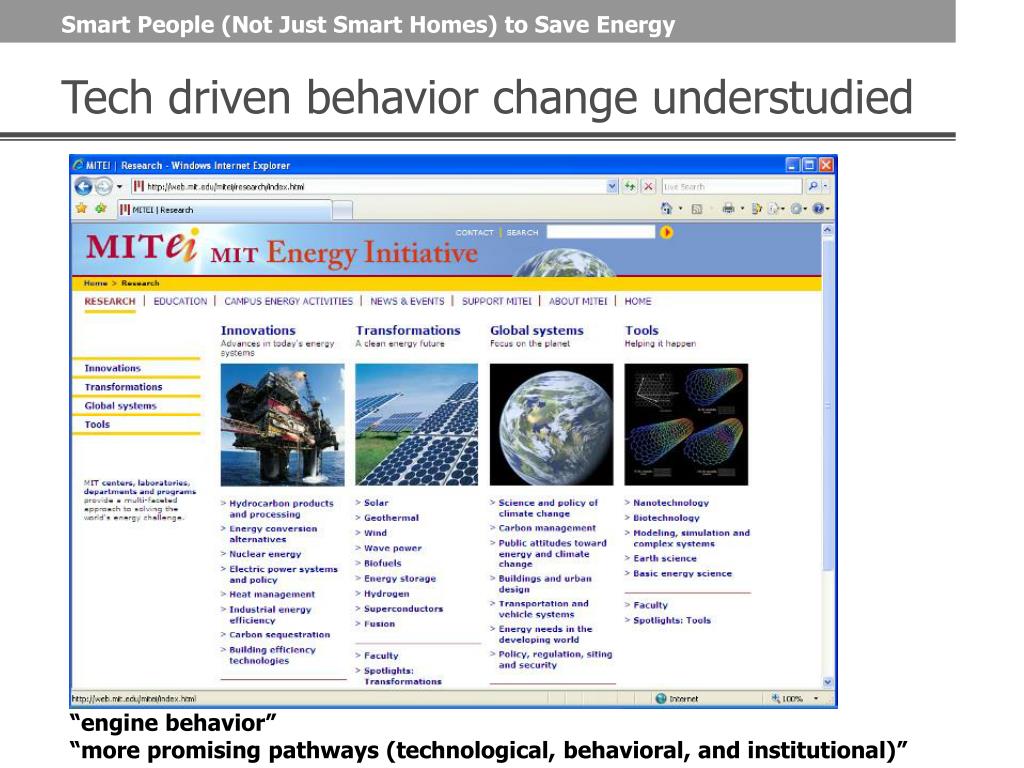This screenshot has width=1024, height=768.
Task: Click the Earth globe thumbnail image
Action: (552, 424)
